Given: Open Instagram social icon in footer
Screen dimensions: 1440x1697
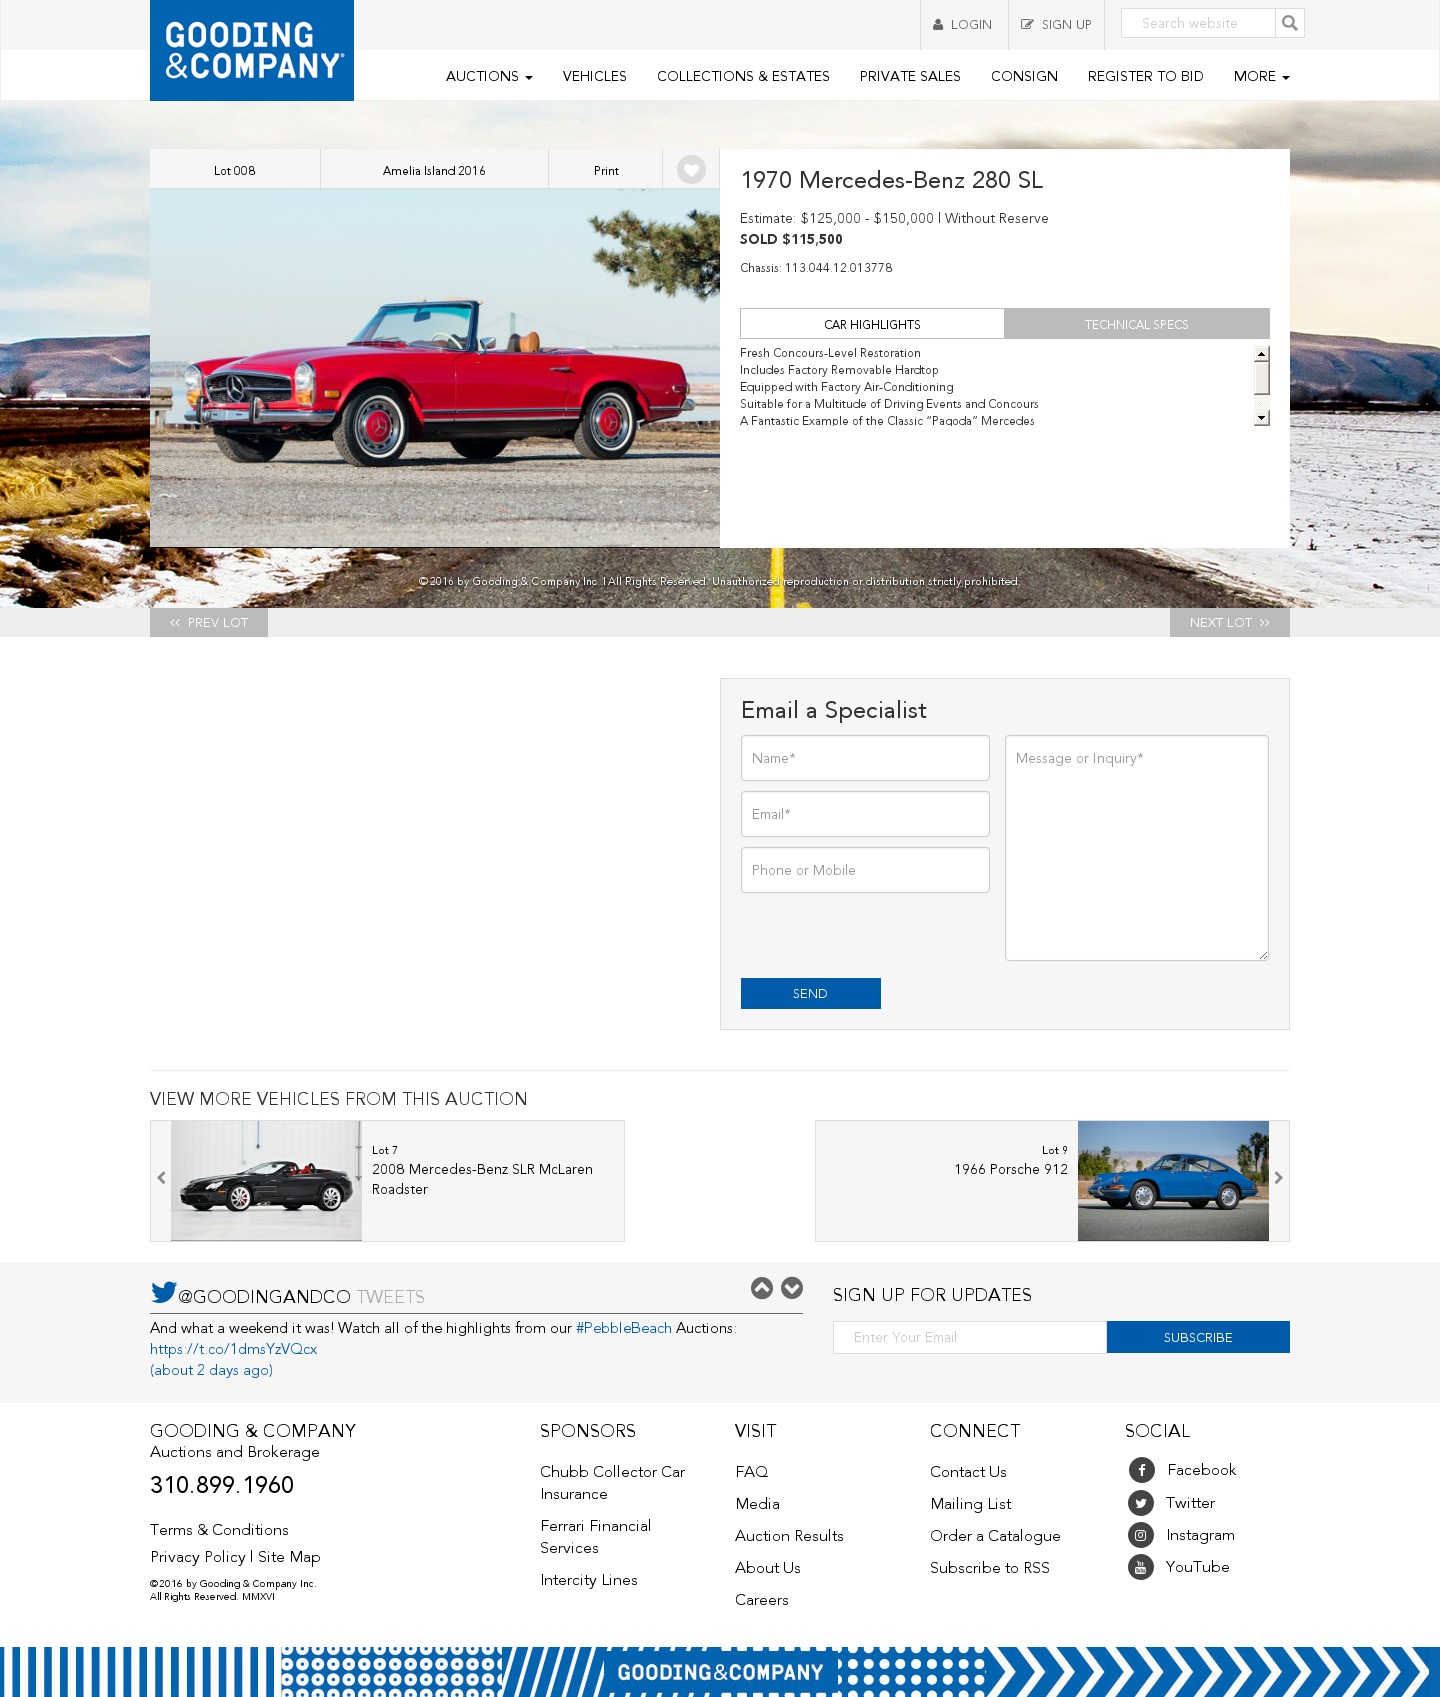Looking at the screenshot, I should coord(1141,1535).
